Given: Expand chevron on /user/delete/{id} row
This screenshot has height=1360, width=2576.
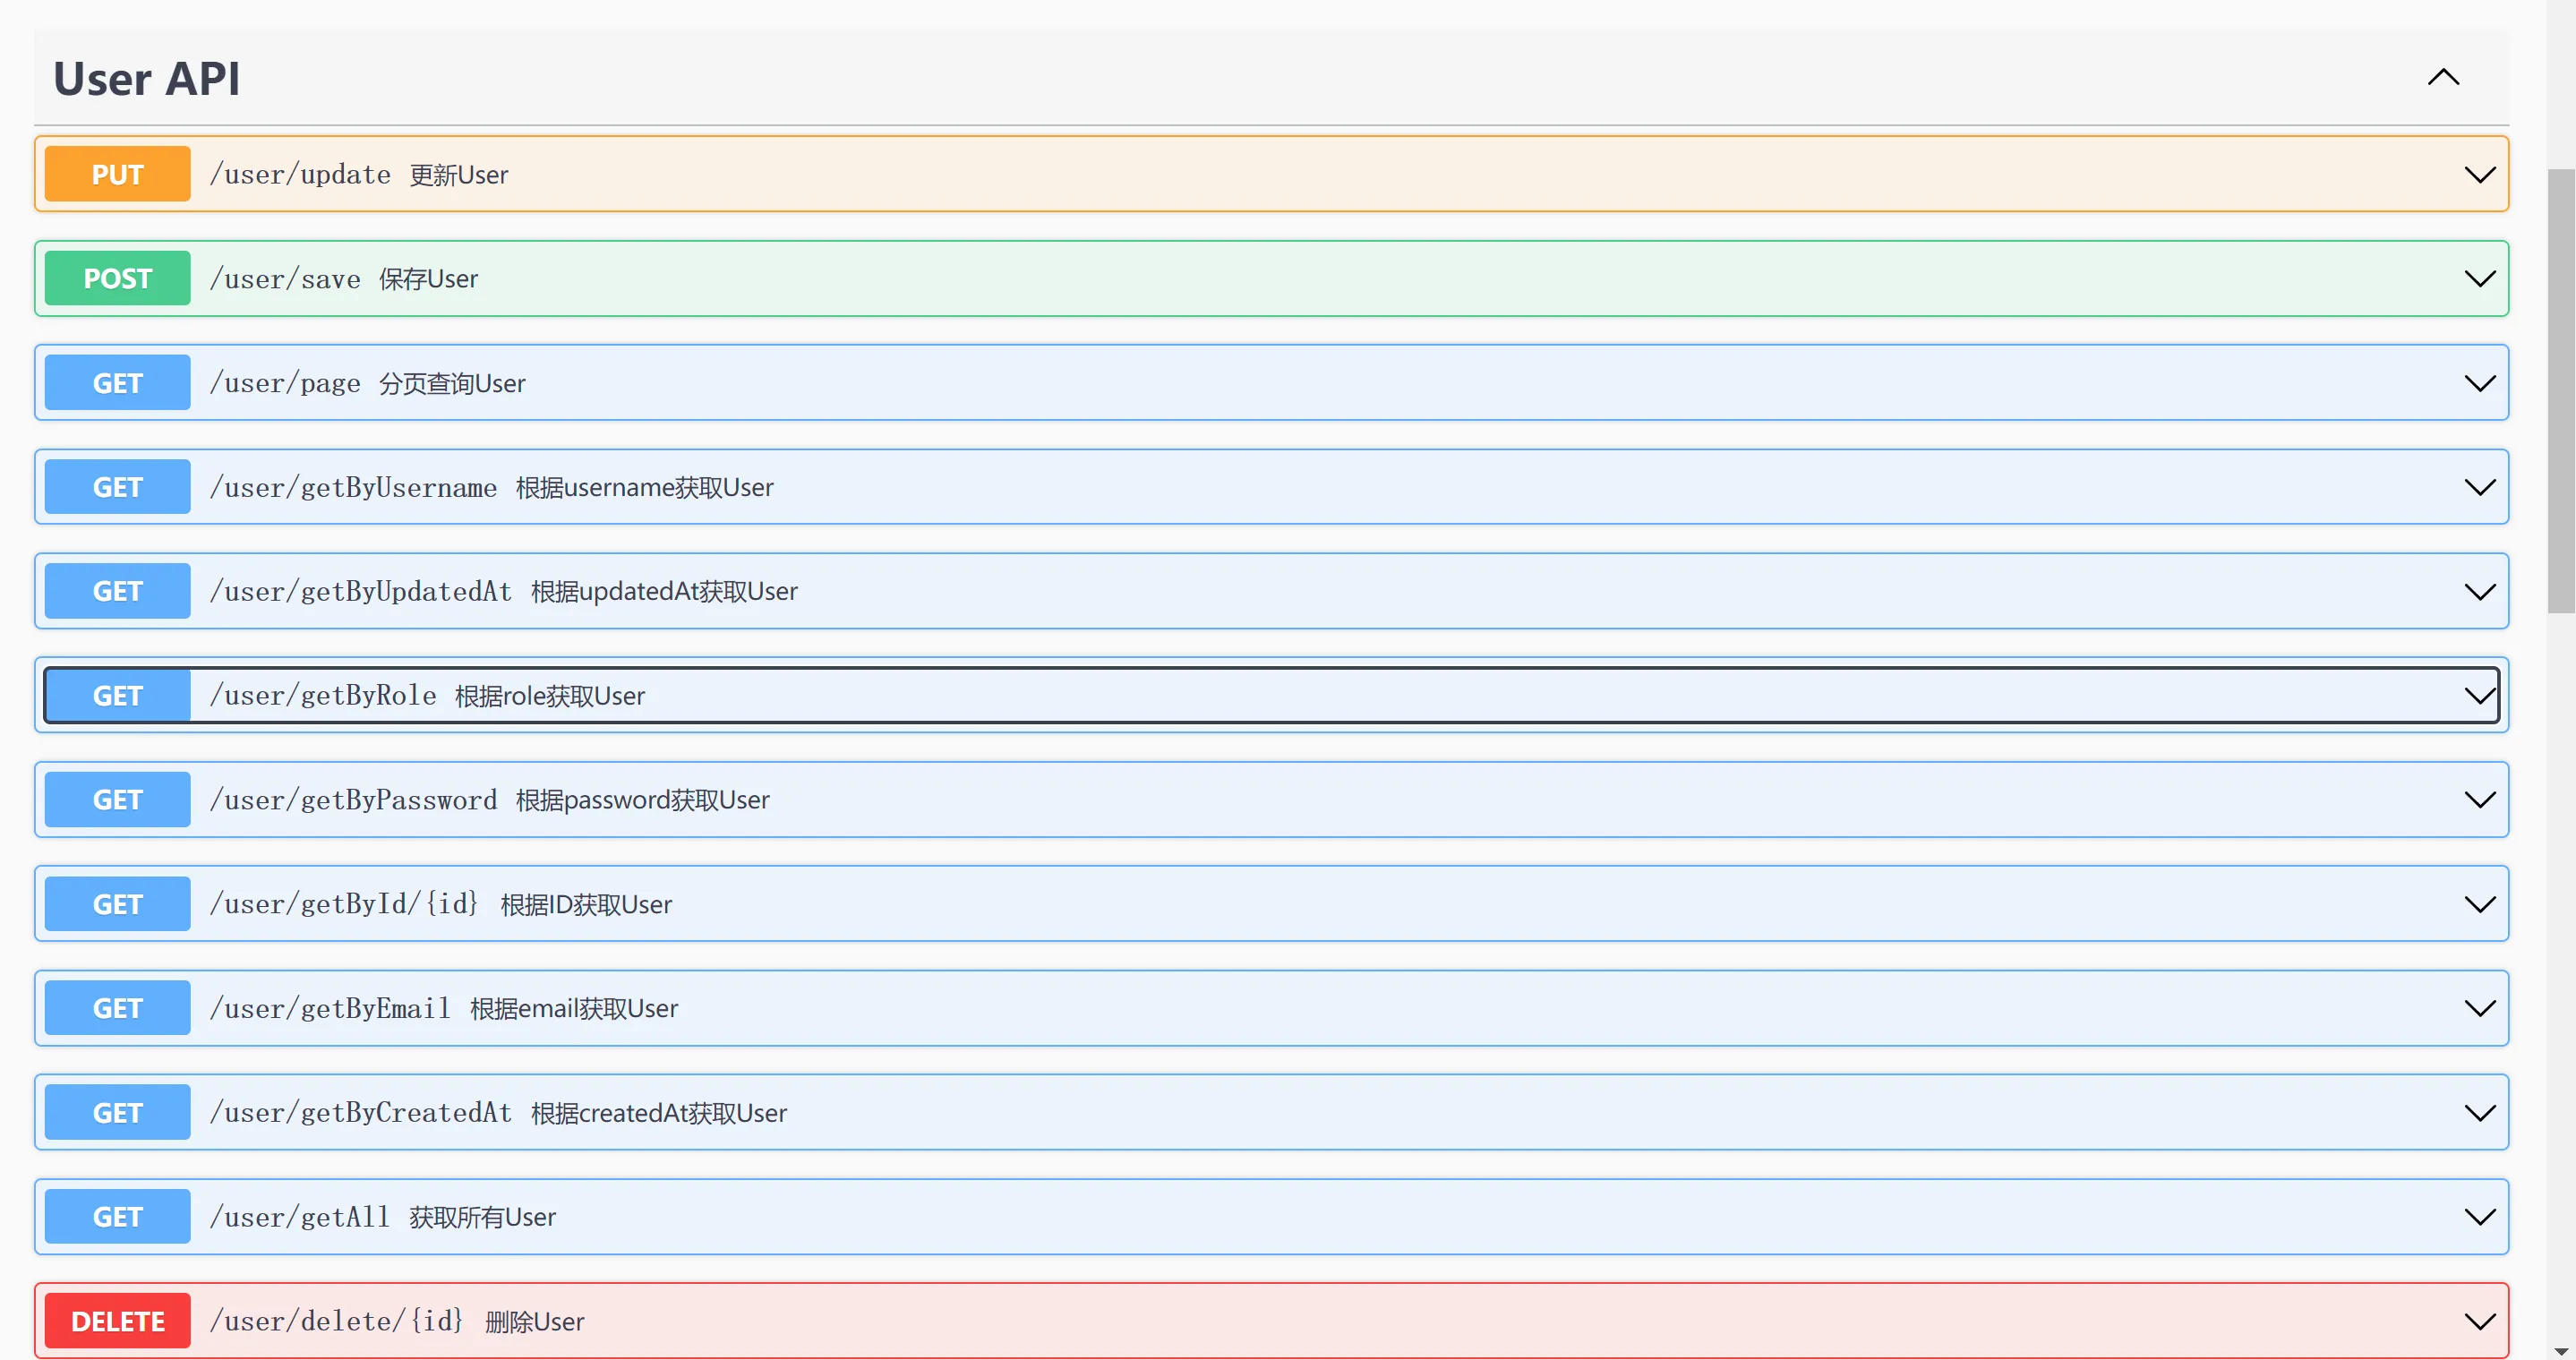Looking at the screenshot, I should pyautogui.click(x=2479, y=1321).
